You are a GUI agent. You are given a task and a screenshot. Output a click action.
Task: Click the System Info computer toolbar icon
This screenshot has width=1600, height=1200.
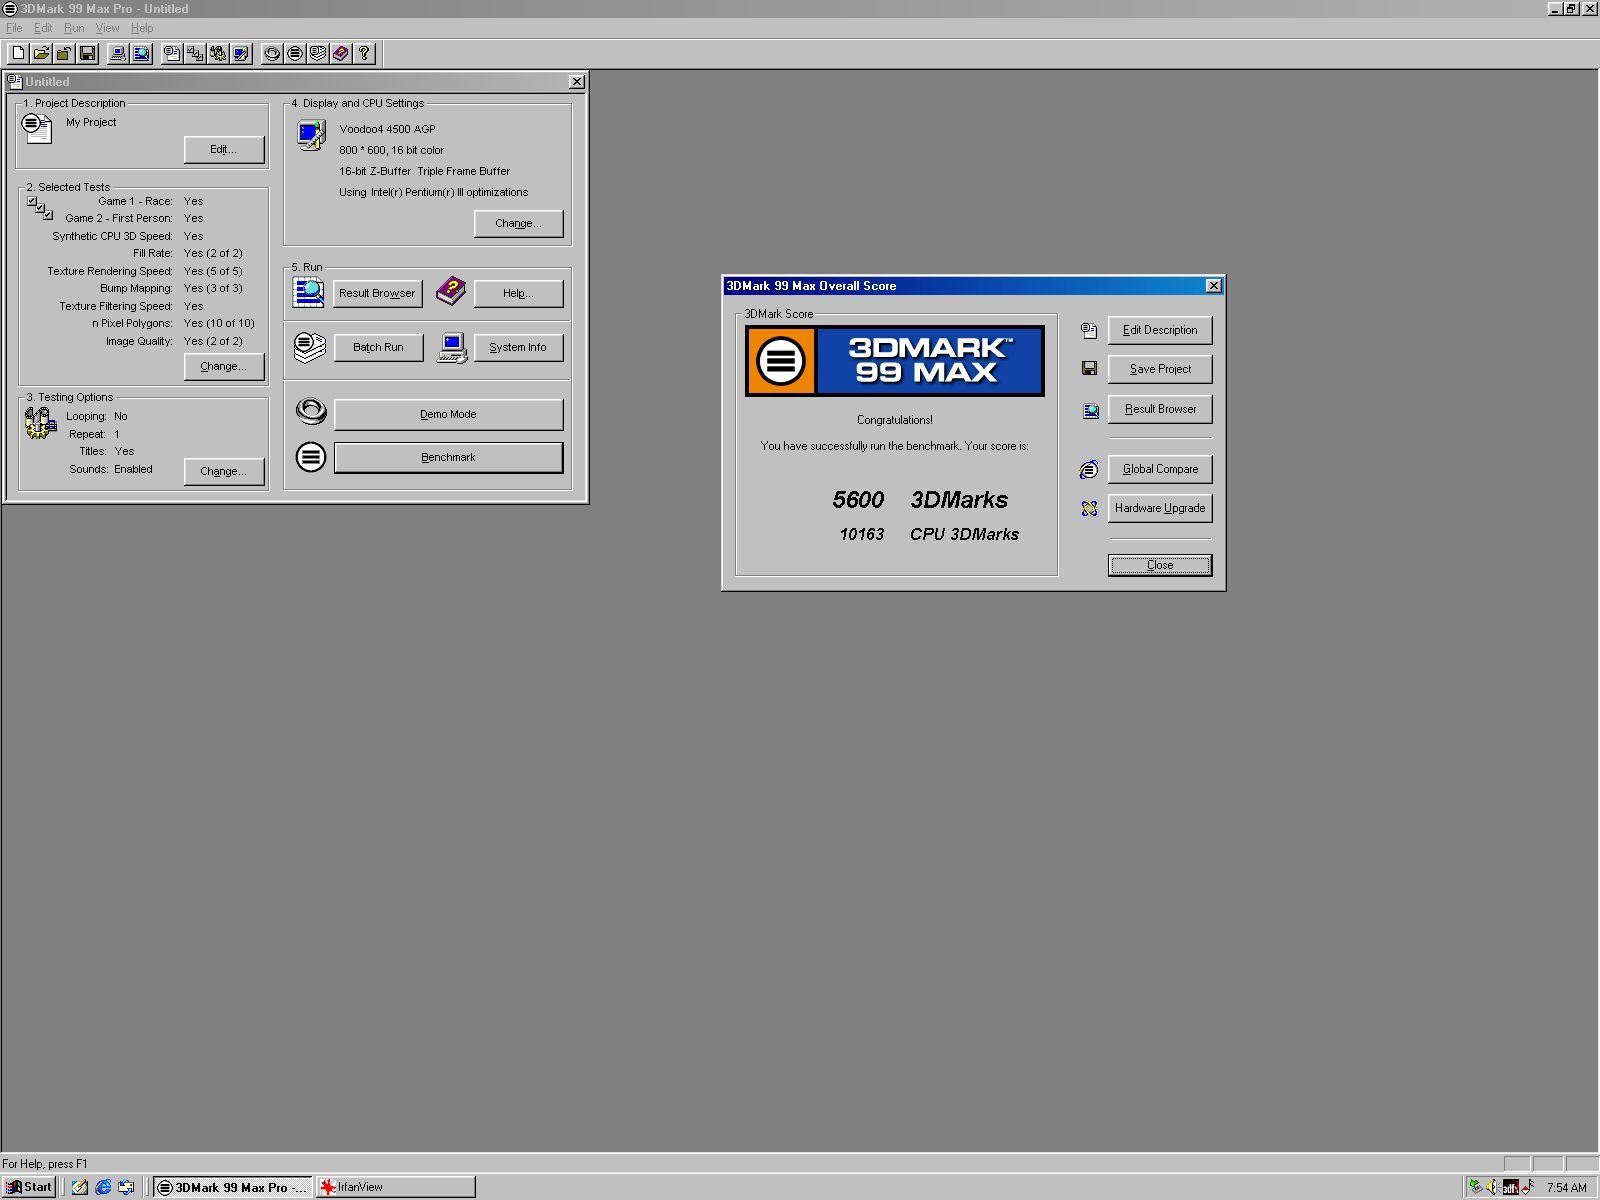tap(118, 53)
